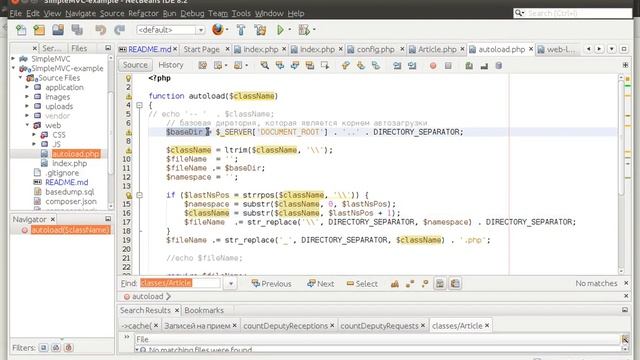Click the History view button
This screenshot has width=640, height=360.
tap(171, 65)
